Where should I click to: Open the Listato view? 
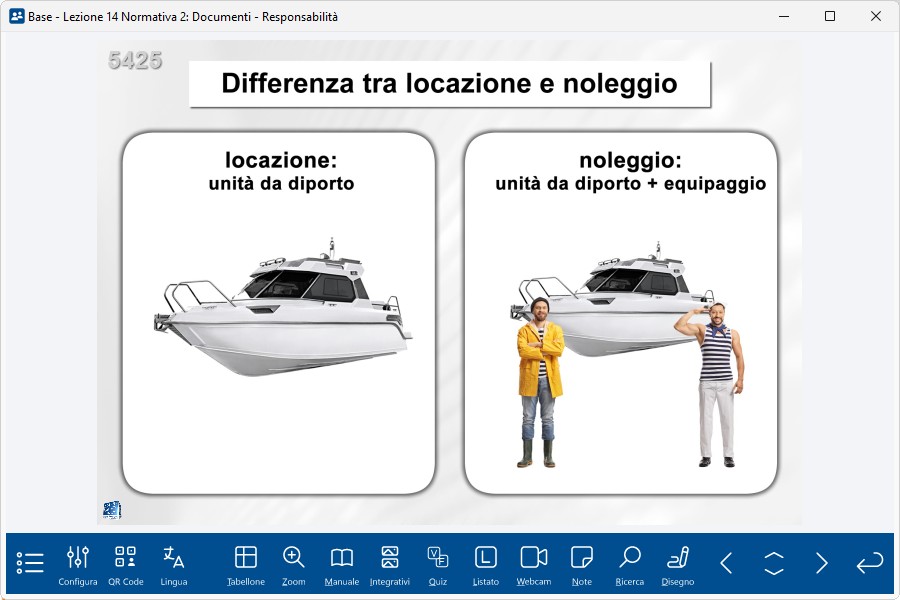[486, 564]
